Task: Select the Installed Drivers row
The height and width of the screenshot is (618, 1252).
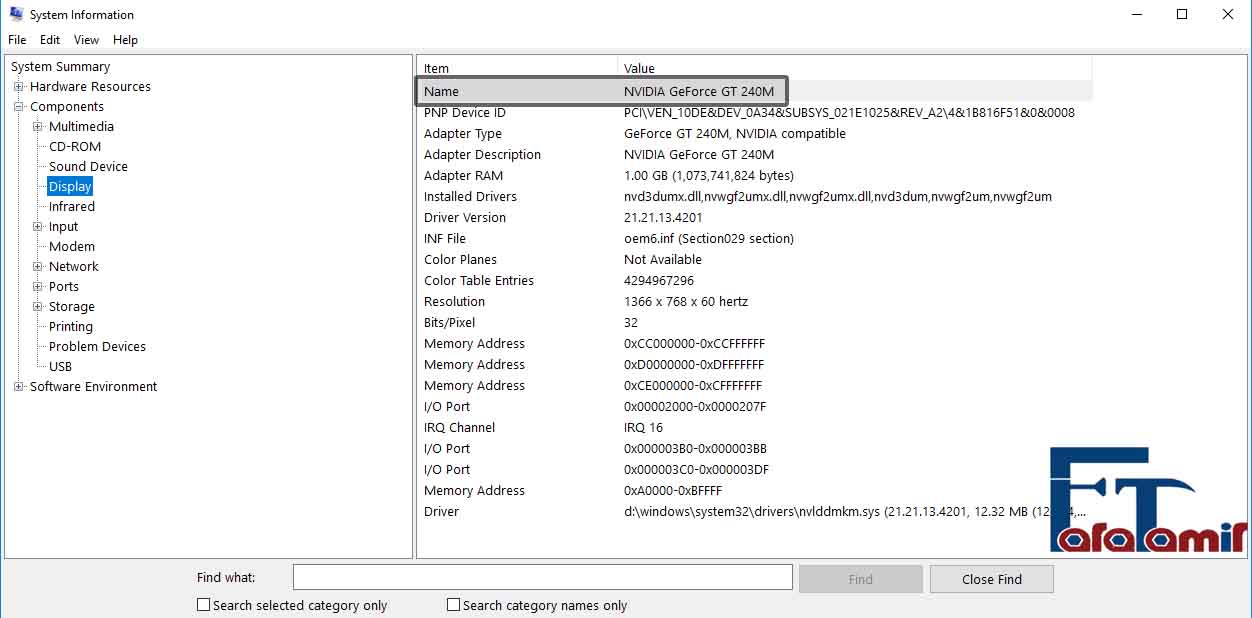Action: [x=755, y=197]
